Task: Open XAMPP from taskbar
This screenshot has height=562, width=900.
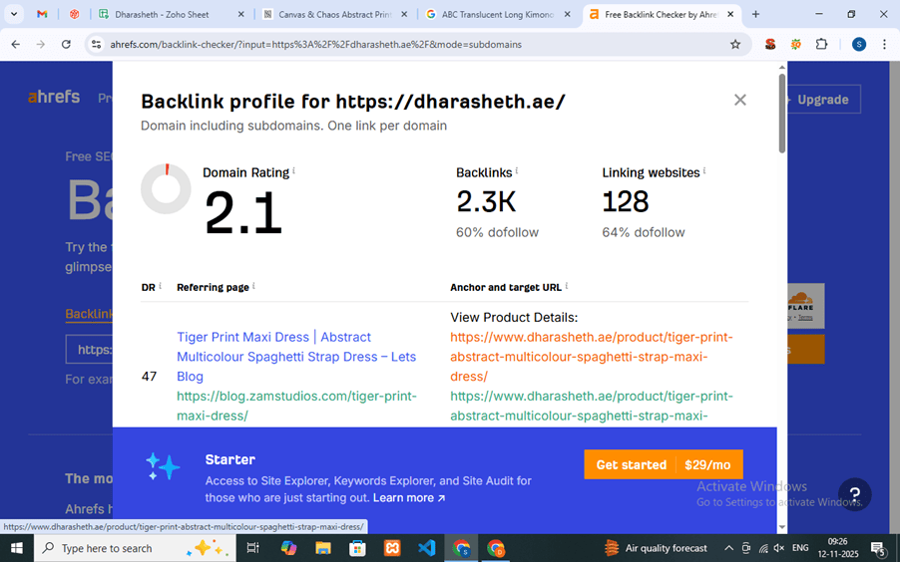Action: click(392, 548)
